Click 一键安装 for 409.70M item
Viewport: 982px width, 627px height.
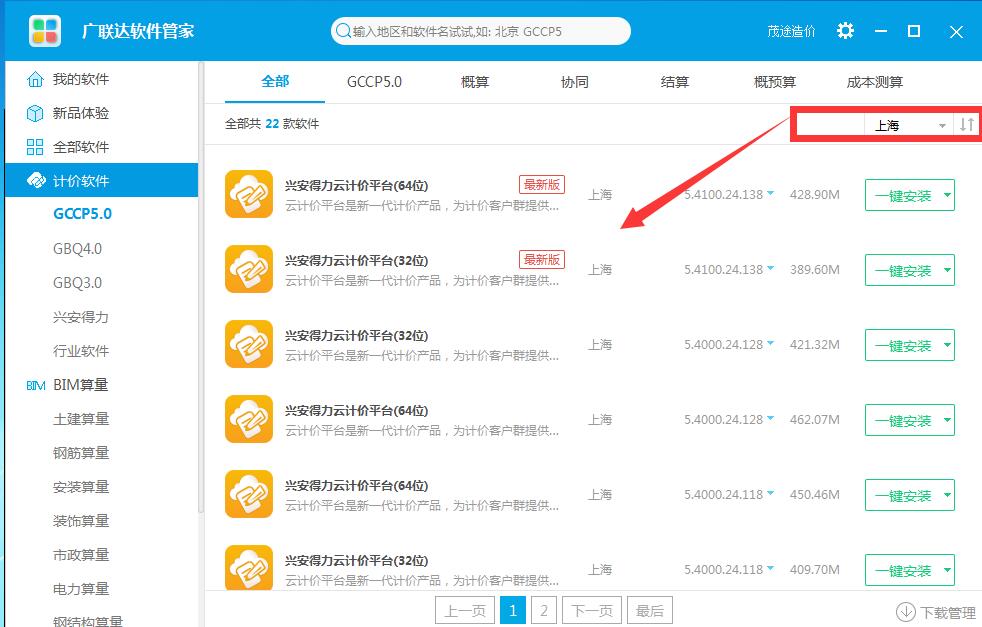coord(902,571)
